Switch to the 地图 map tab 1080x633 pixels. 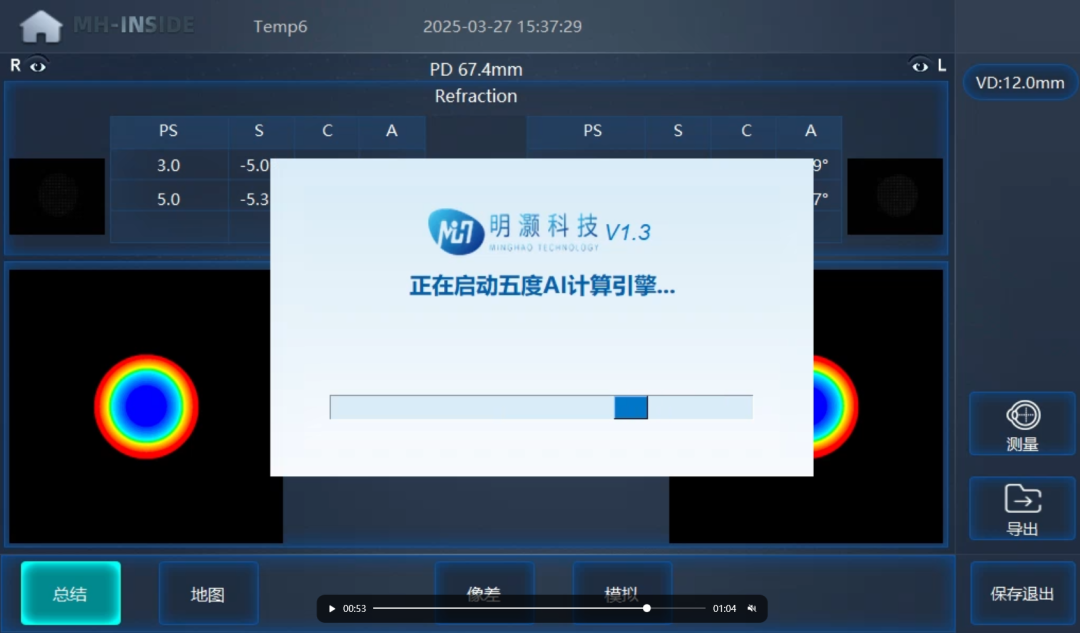[208, 593]
